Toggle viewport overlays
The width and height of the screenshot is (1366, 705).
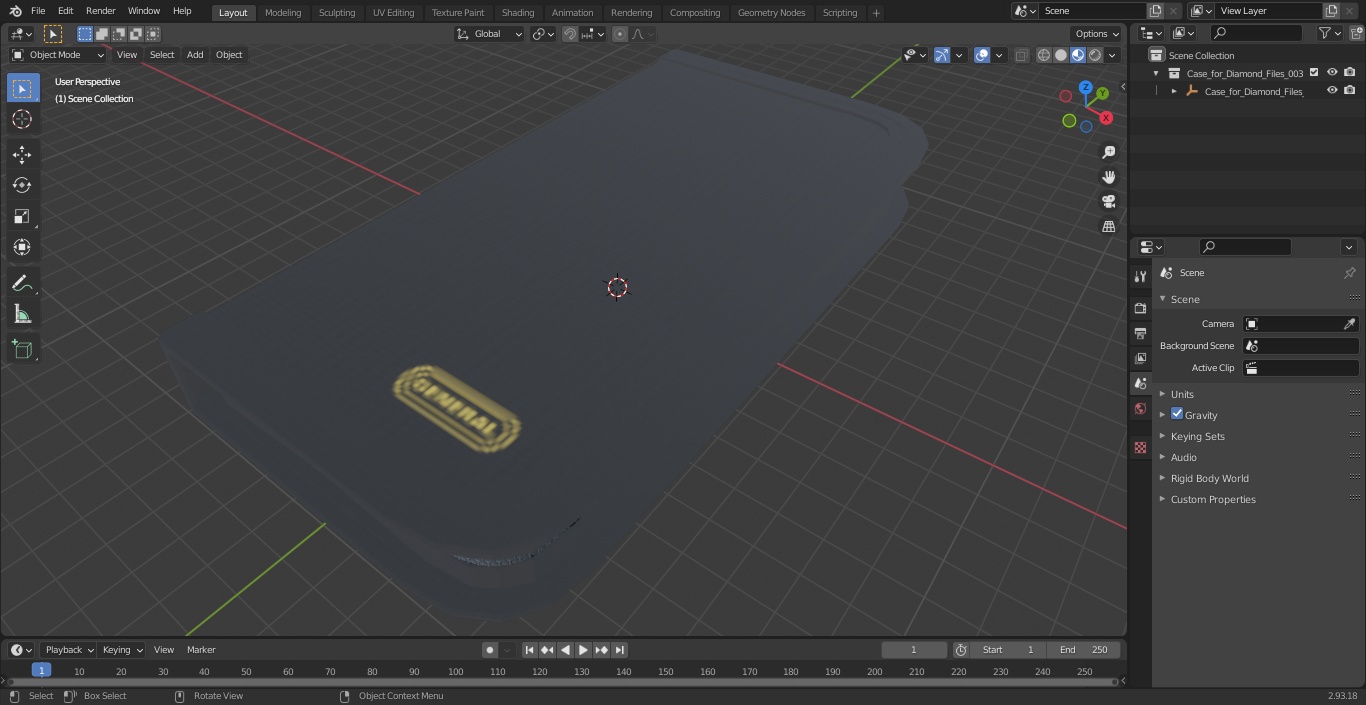pyautogui.click(x=982, y=55)
